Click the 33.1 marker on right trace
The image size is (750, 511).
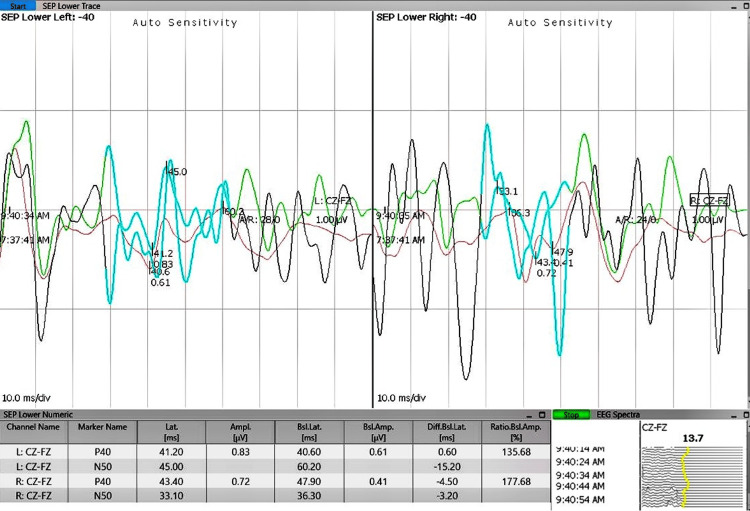tap(508, 191)
